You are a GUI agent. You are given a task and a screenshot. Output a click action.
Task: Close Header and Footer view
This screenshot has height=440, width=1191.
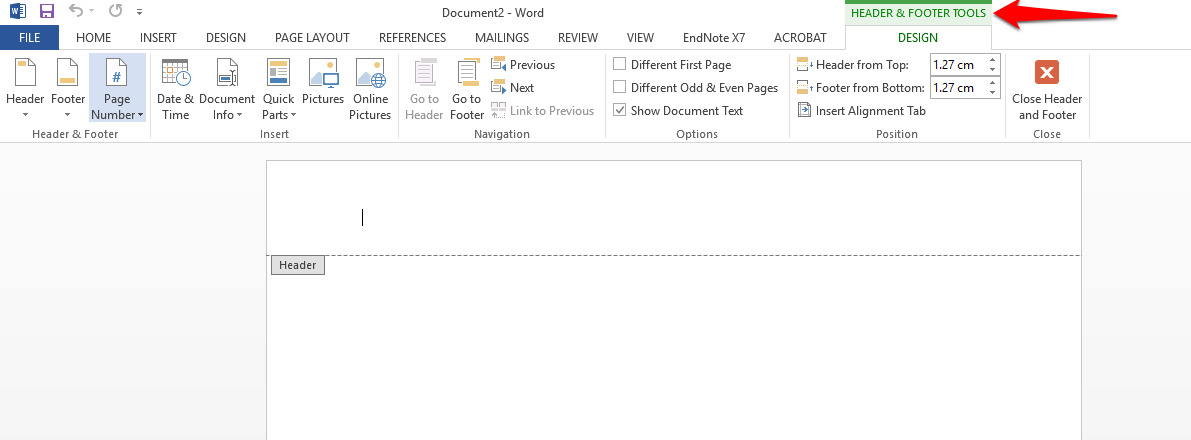point(1047,88)
